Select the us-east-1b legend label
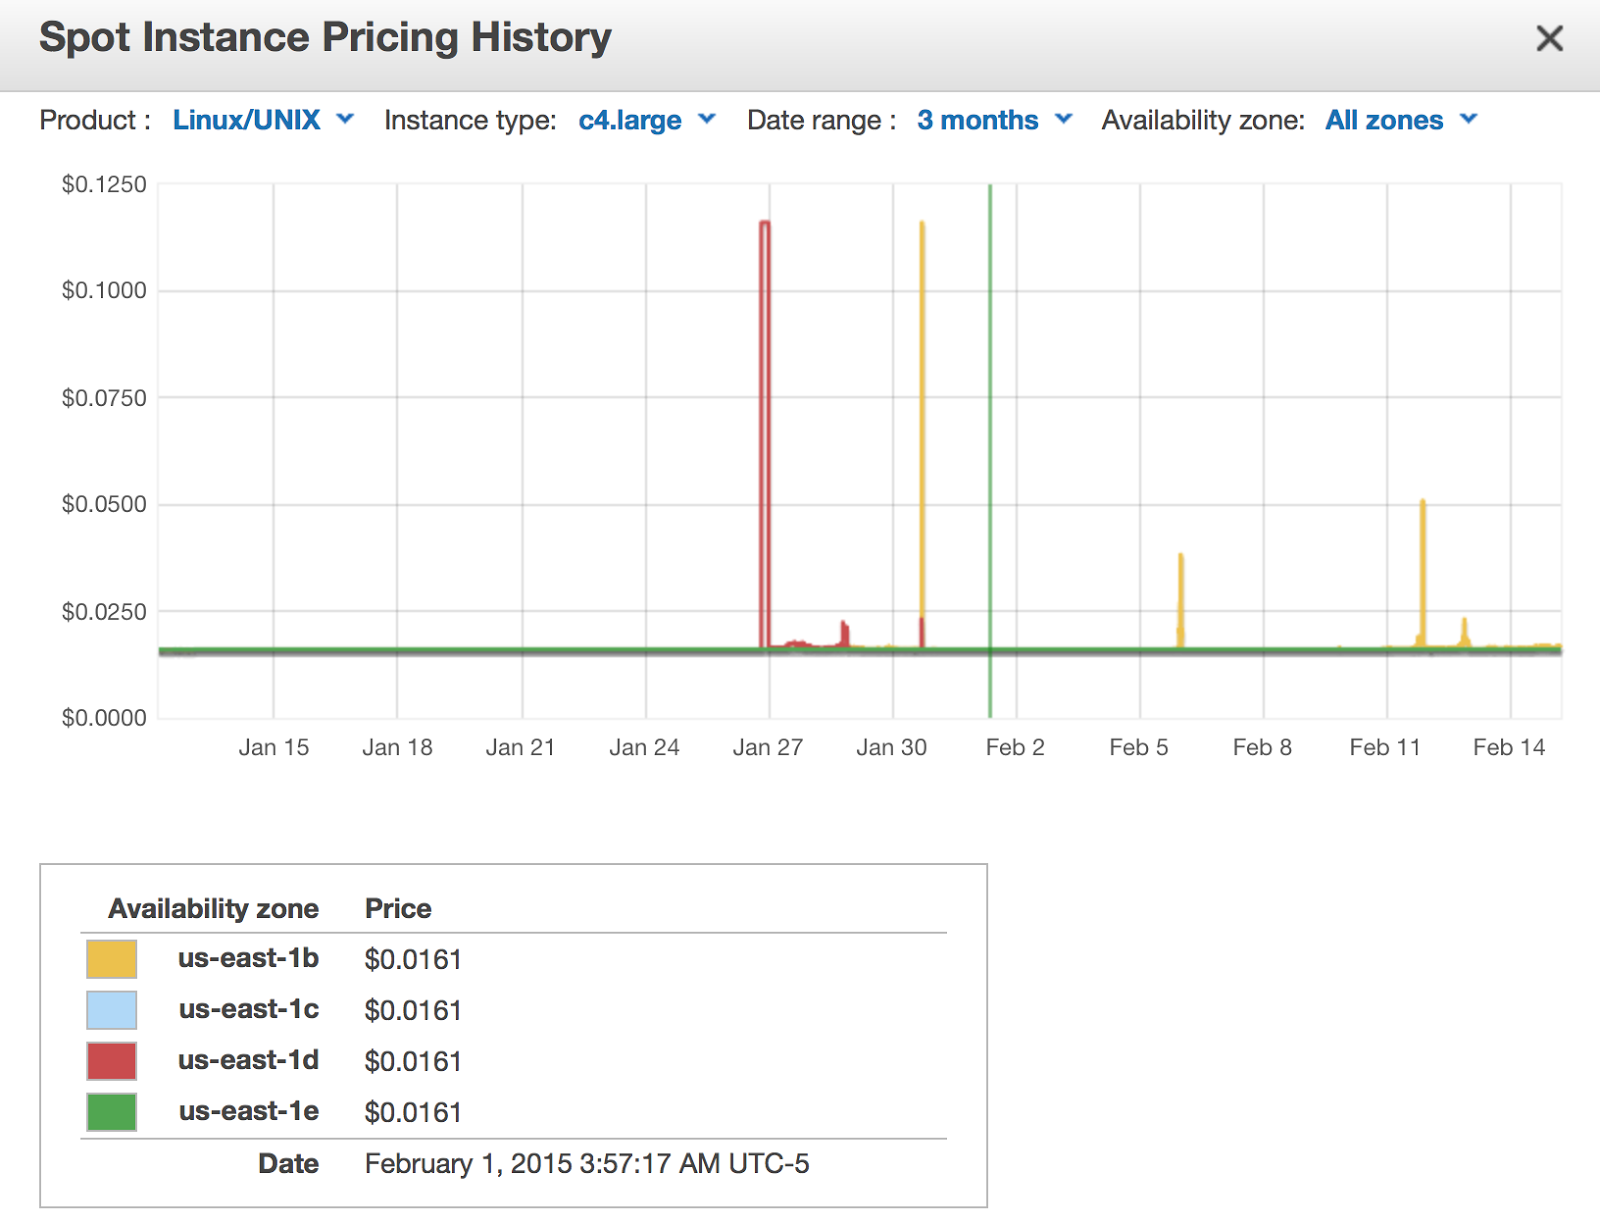This screenshot has height=1224, width=1600. (248, 958)
